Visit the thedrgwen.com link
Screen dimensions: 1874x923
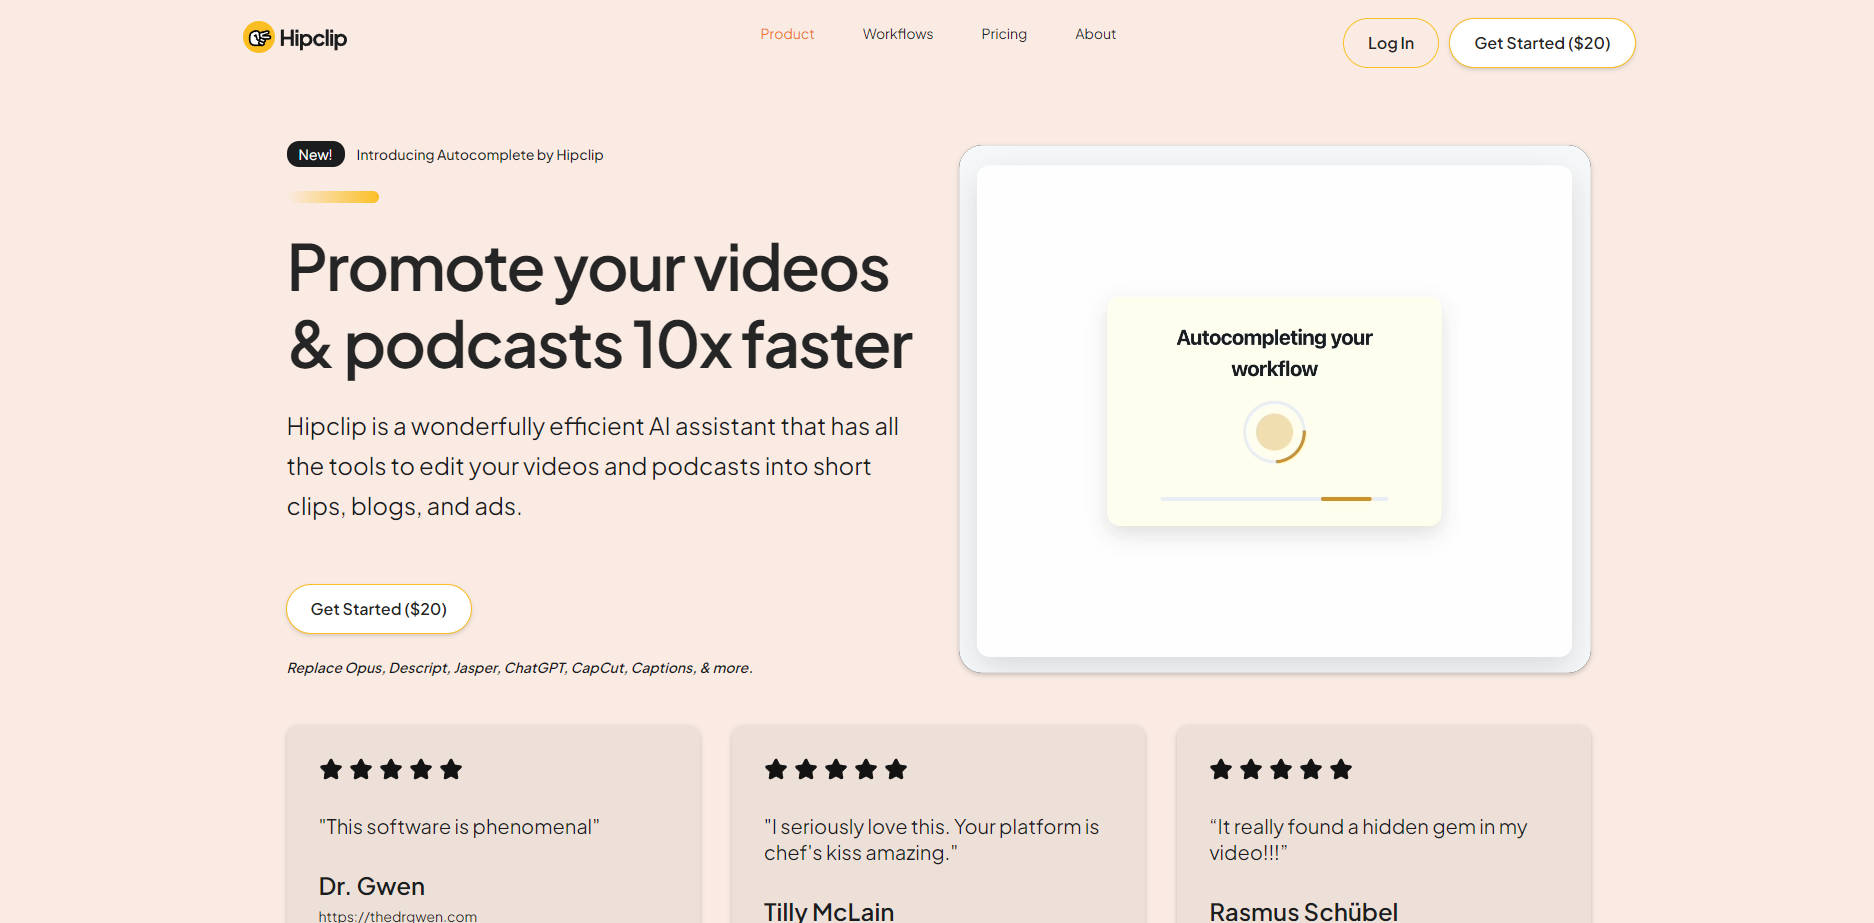pyautogui.click(x=397, y=916)
